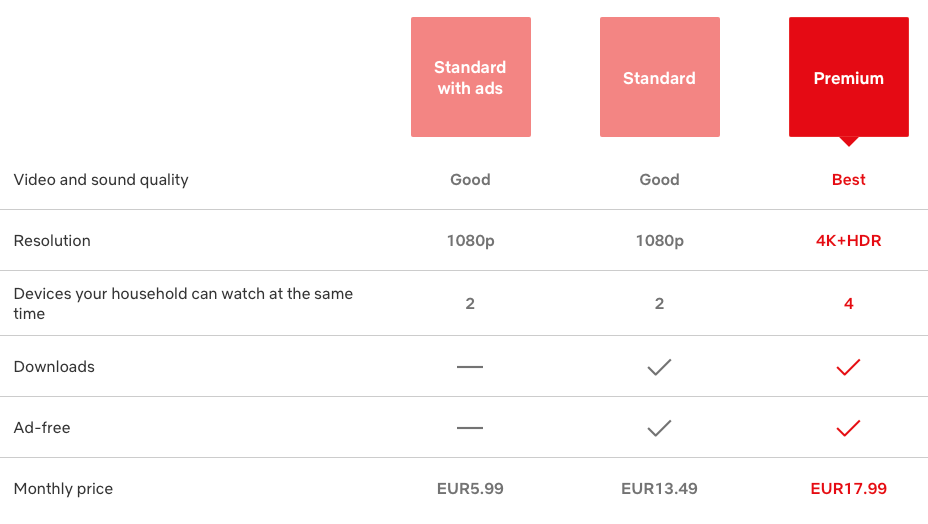Click the EUR5.99 monthly price
This screenshot has height=524, width=928.
pos(470,489)
